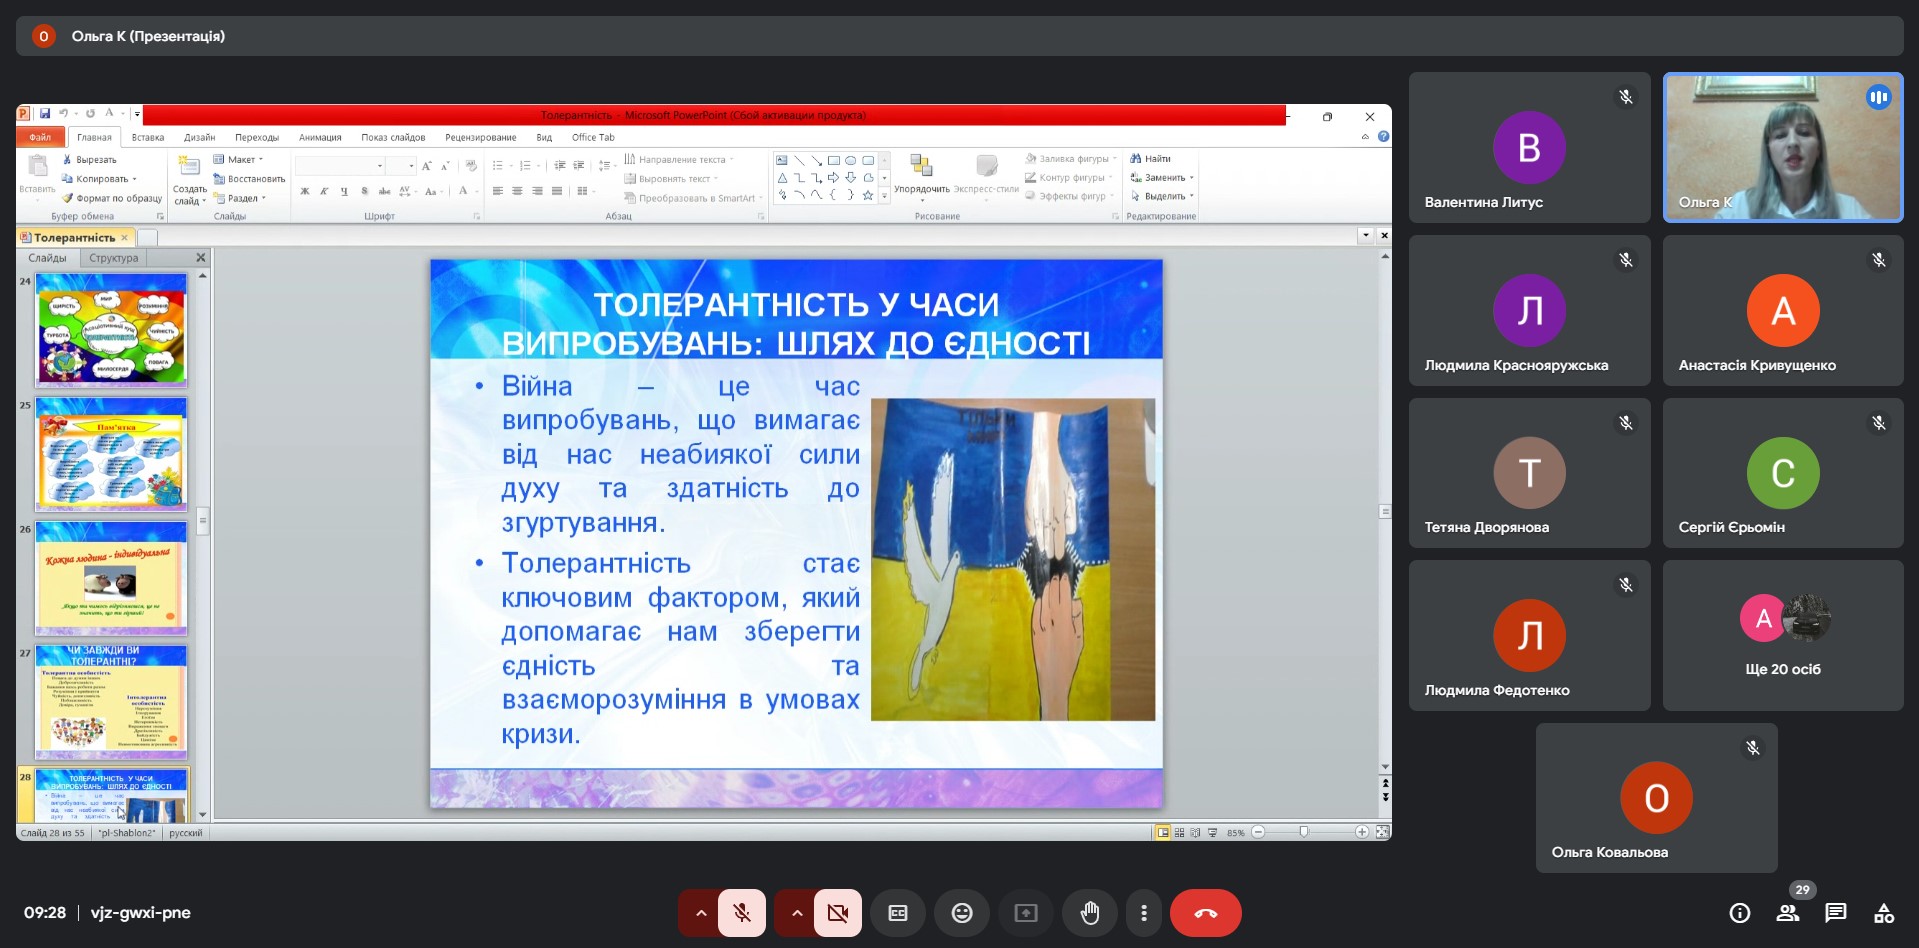The image size is (1919, 948).
Task: Click the Найти find button
Action: point(1151,159)
